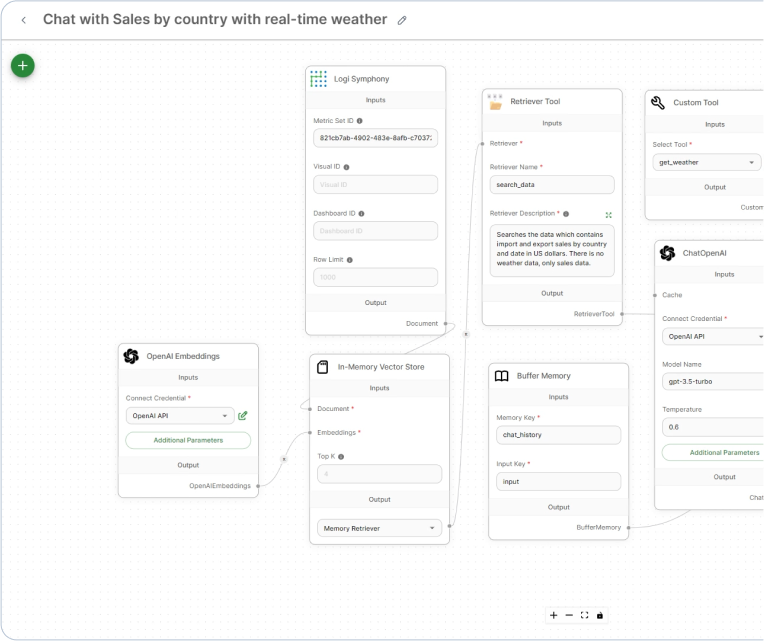Select the In-Memory Vector Store icon

point(323,367)
